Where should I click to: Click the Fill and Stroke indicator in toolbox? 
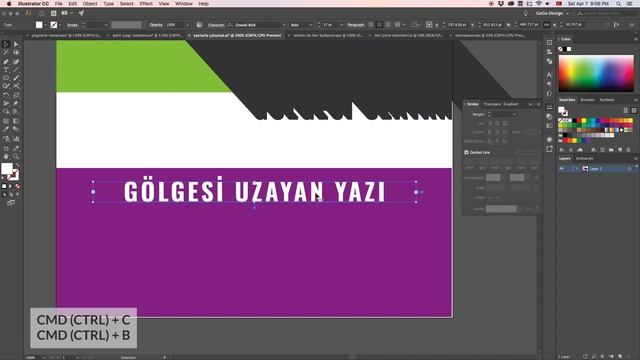(10, 171)
